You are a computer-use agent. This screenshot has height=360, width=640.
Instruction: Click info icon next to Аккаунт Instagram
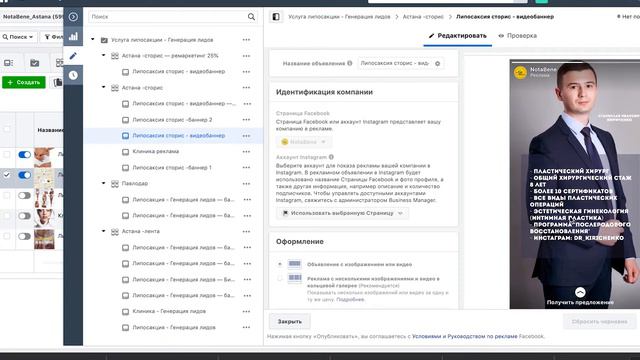tap(331, 157)
